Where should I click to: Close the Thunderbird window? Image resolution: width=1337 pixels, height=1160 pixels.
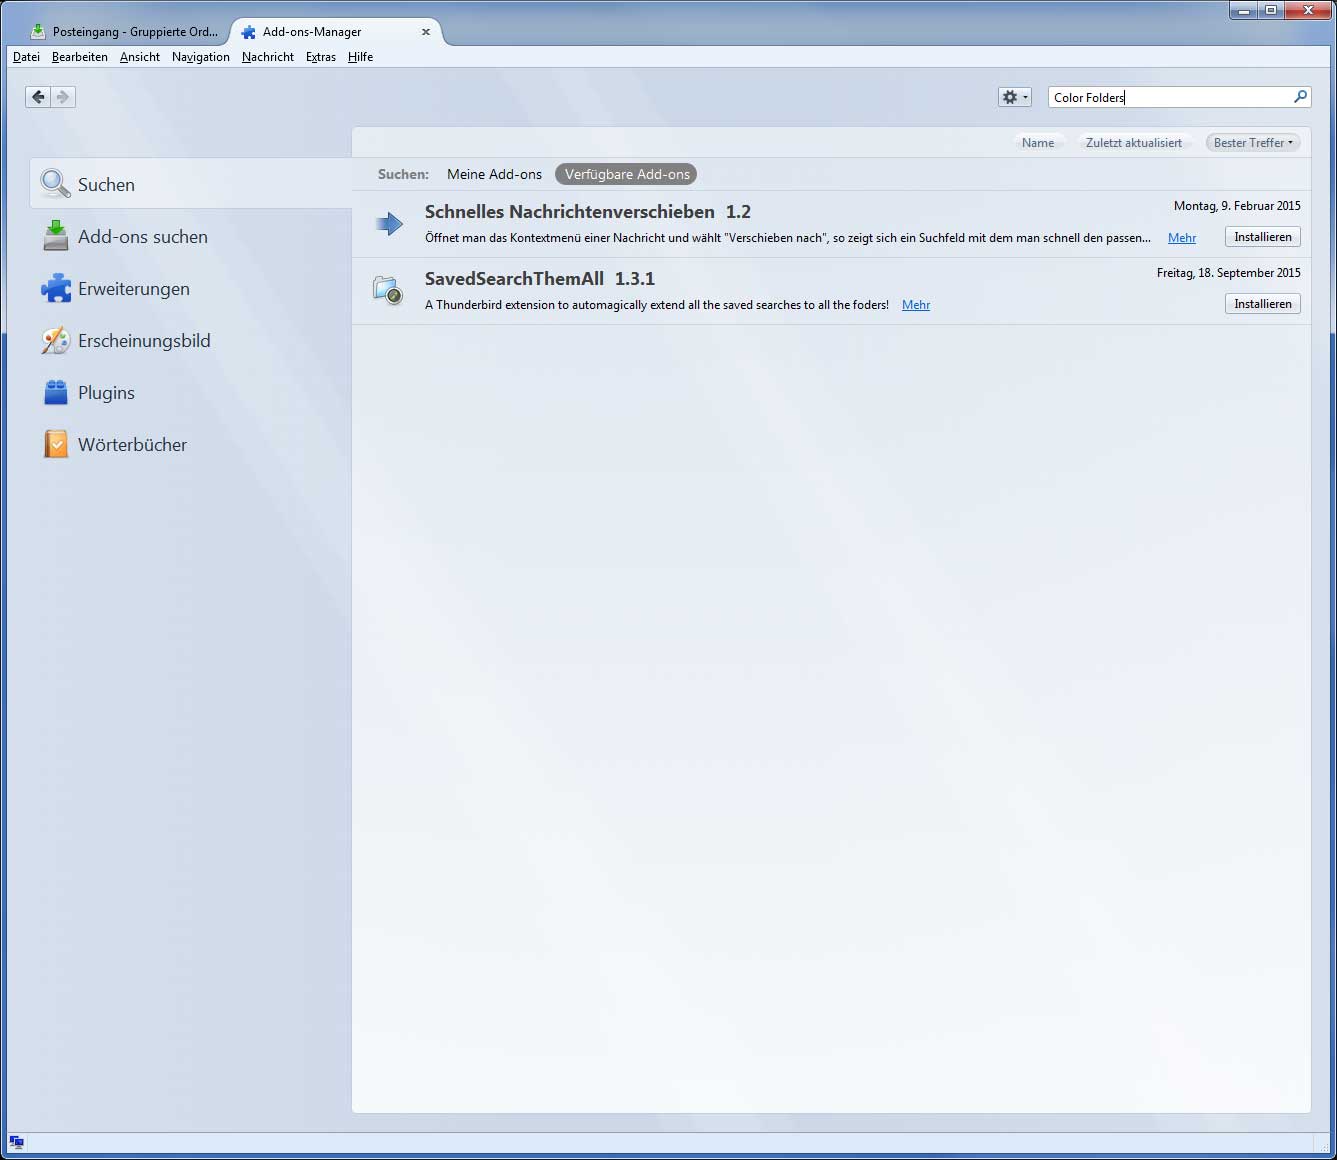click(x=1307, y=11)
